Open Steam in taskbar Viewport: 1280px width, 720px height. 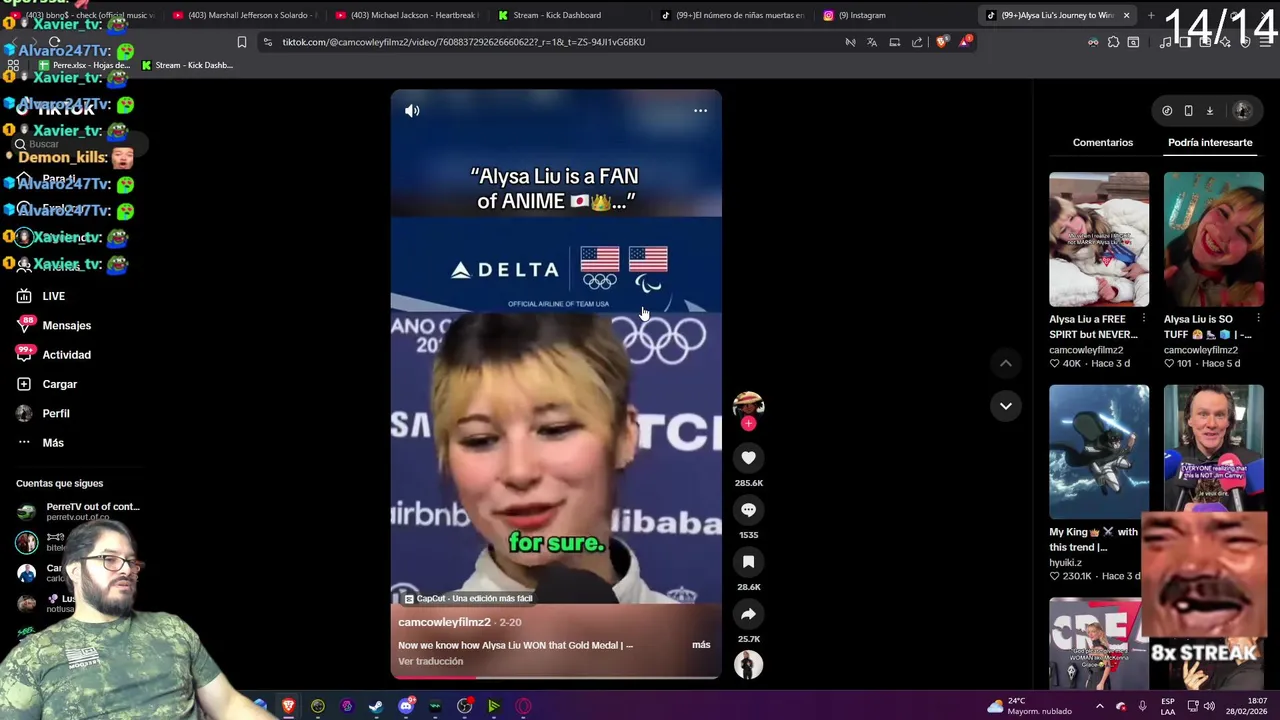click(x=376, y=706)
